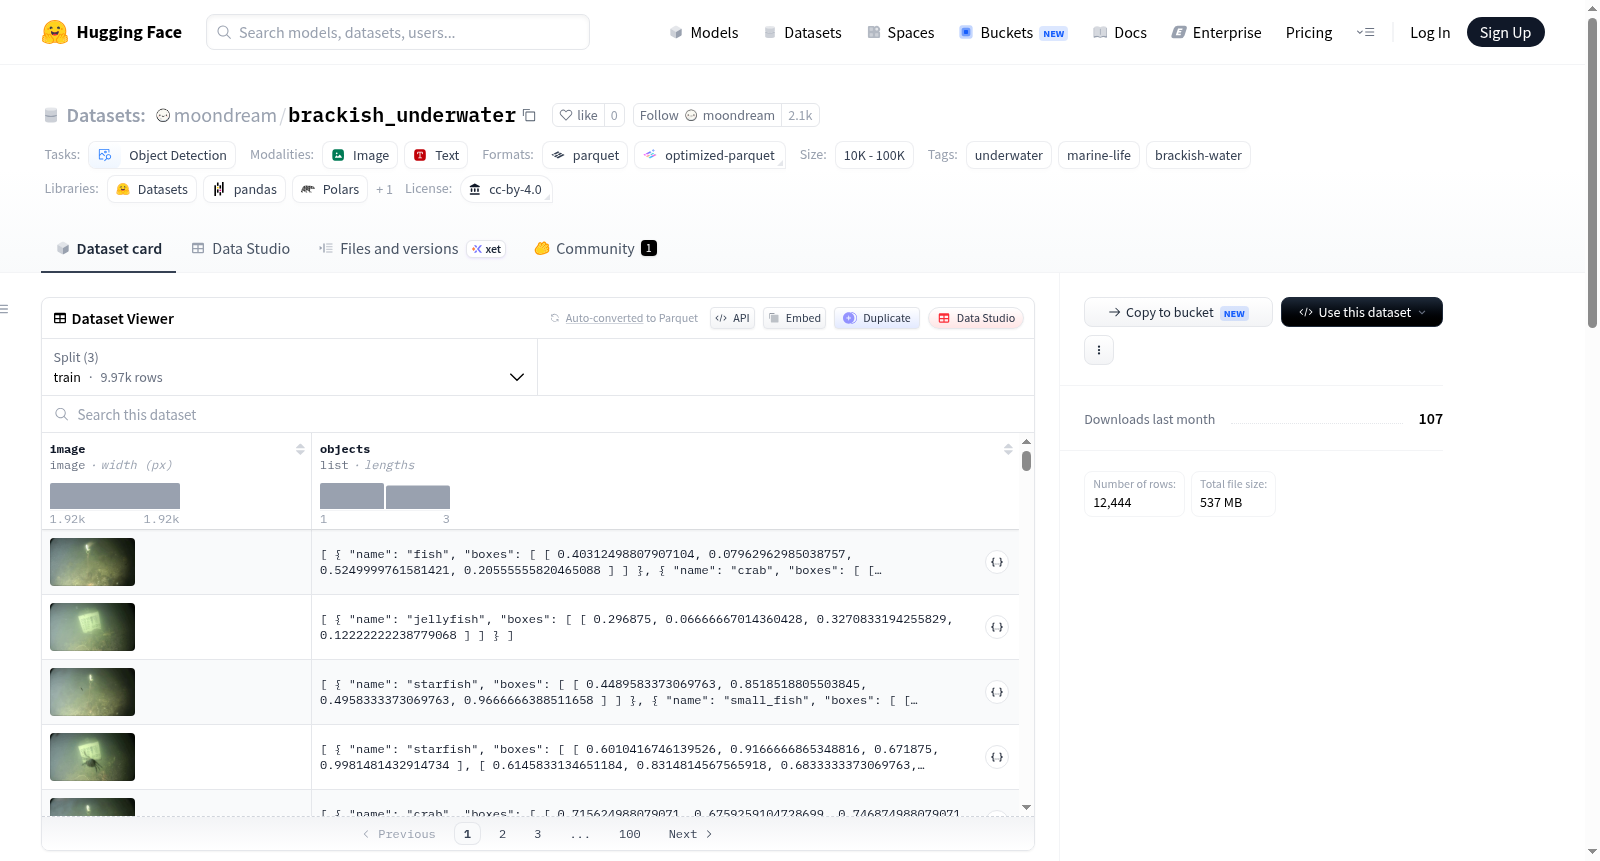
Task: Select the marine-life tag
Action: pyautogui.click(x=1099, y=155)
